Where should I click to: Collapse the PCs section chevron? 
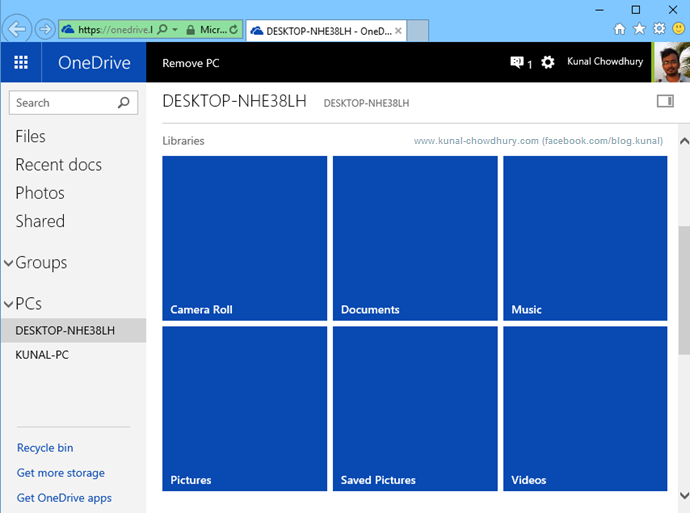click(x=8, y=304)
